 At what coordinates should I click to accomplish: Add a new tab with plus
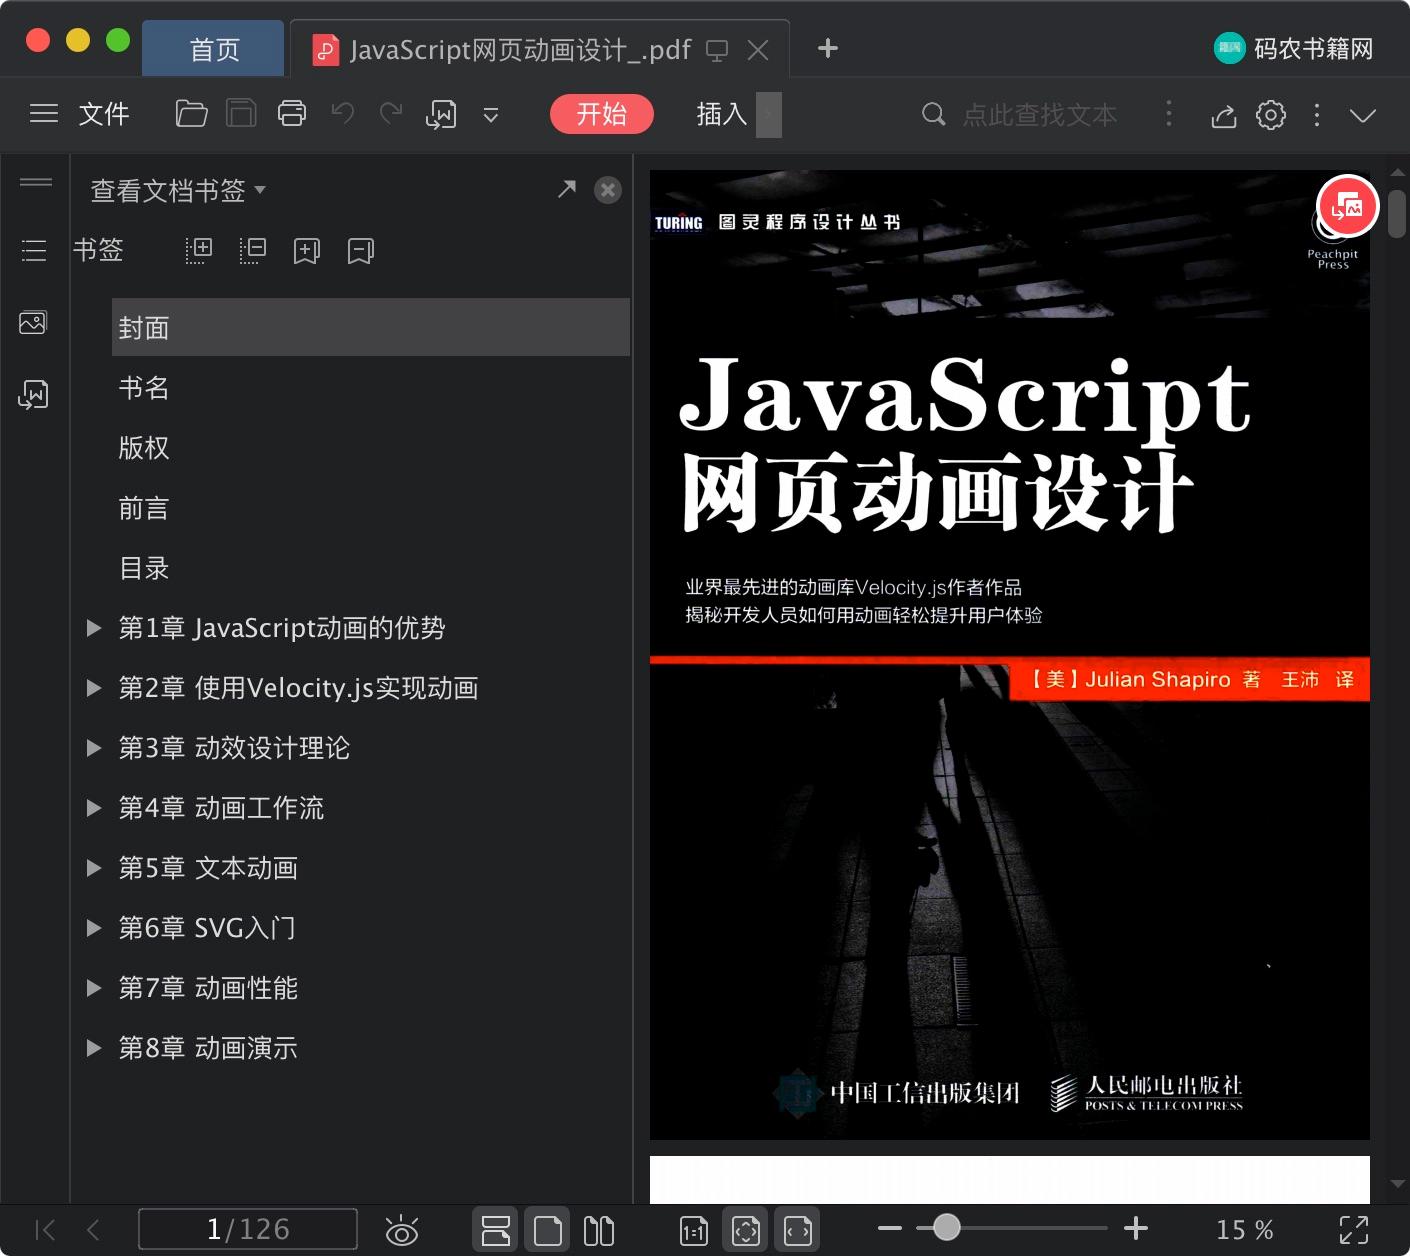(x=828, y=48)
